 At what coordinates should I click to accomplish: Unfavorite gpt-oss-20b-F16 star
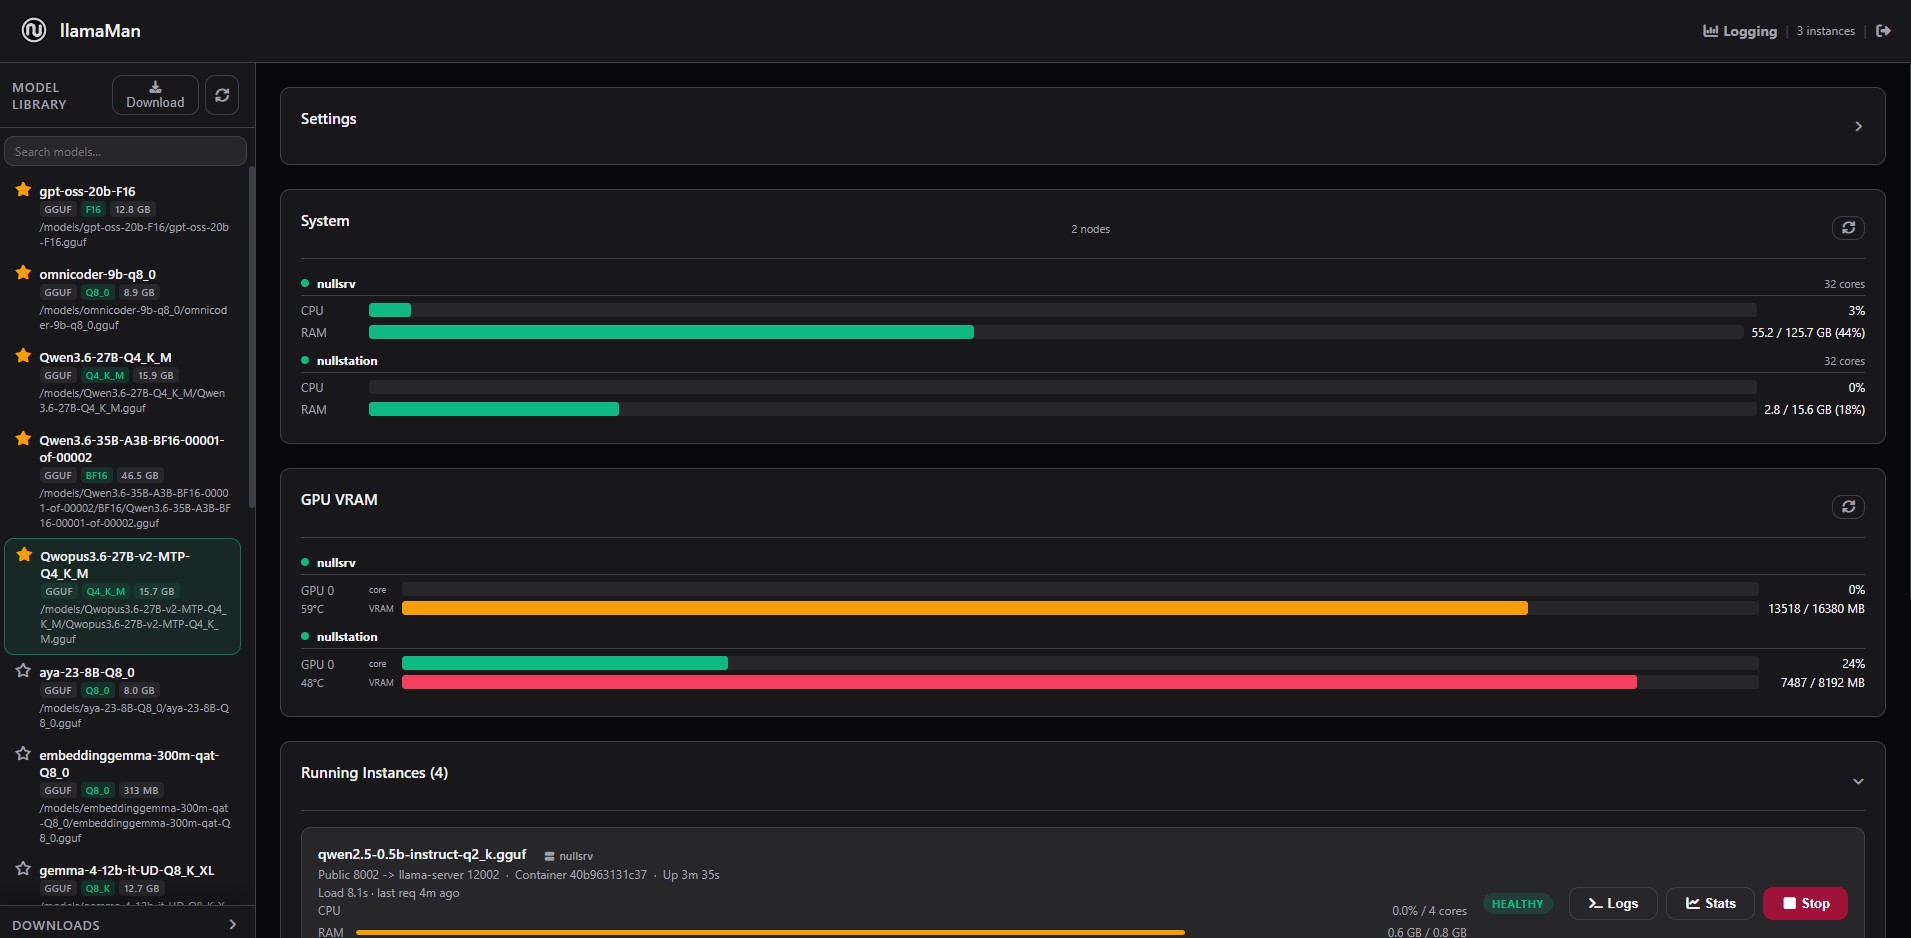click(x=23, y=190)
